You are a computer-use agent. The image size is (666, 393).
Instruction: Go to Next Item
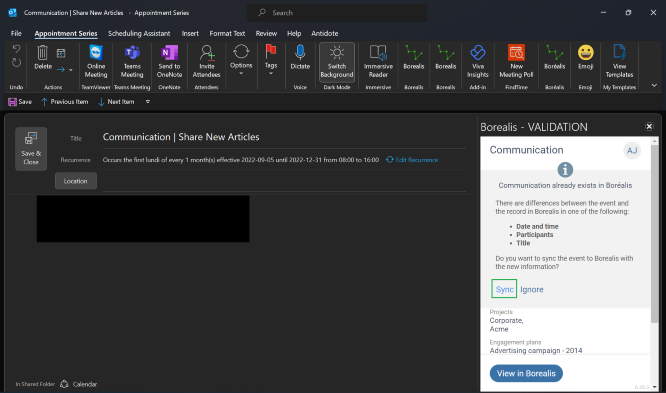pyautogui.click(x=116, y=102)
